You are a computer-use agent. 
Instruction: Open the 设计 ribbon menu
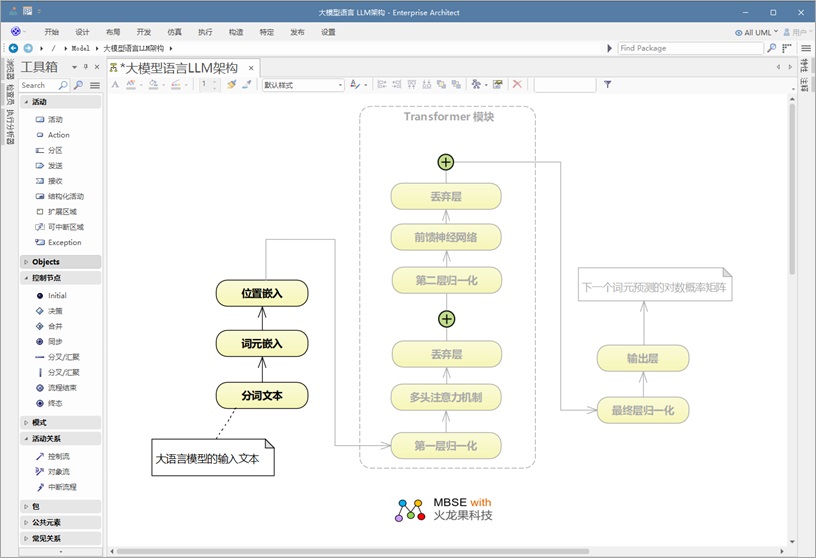82,32
